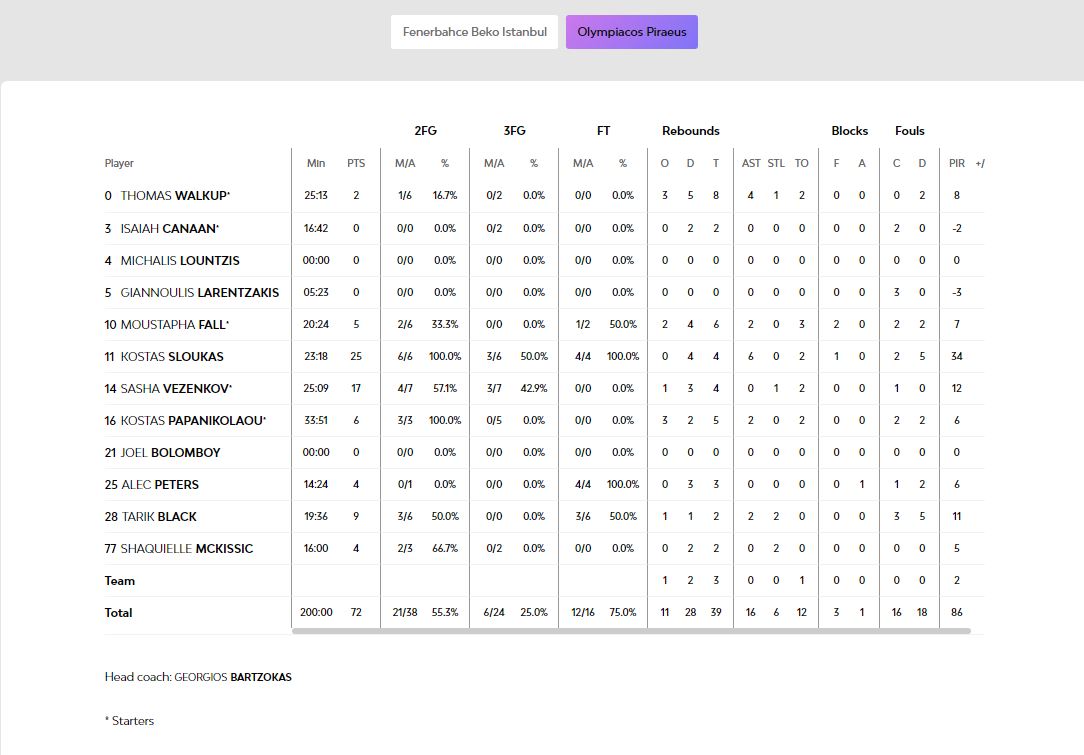The height and width of the screenshot is (755, 1084).
Task: Click Alec Peters in the player list
Action: tap(160, 484)
